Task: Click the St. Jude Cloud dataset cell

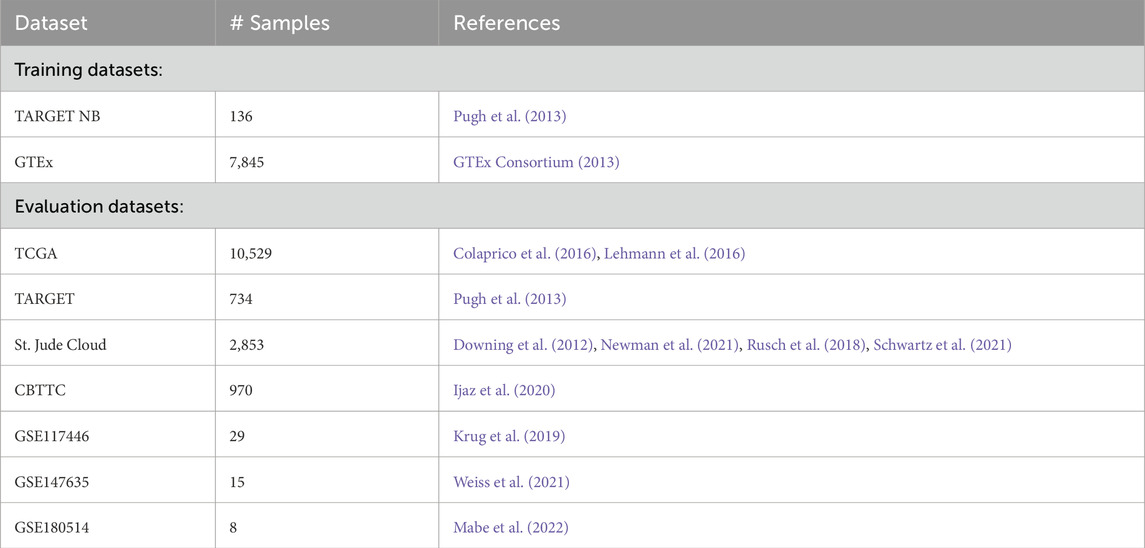Action: pyautogui.click(x=60, y=345)
